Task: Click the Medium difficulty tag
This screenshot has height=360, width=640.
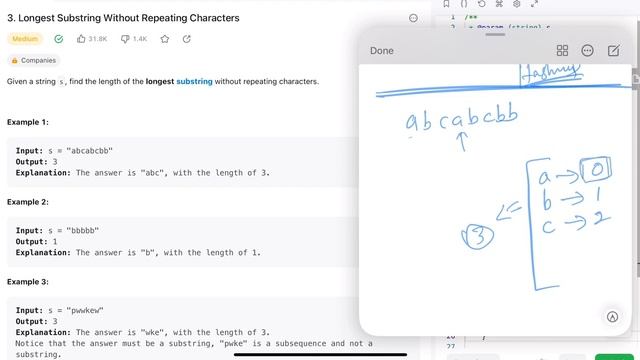Action: [25, 39]
